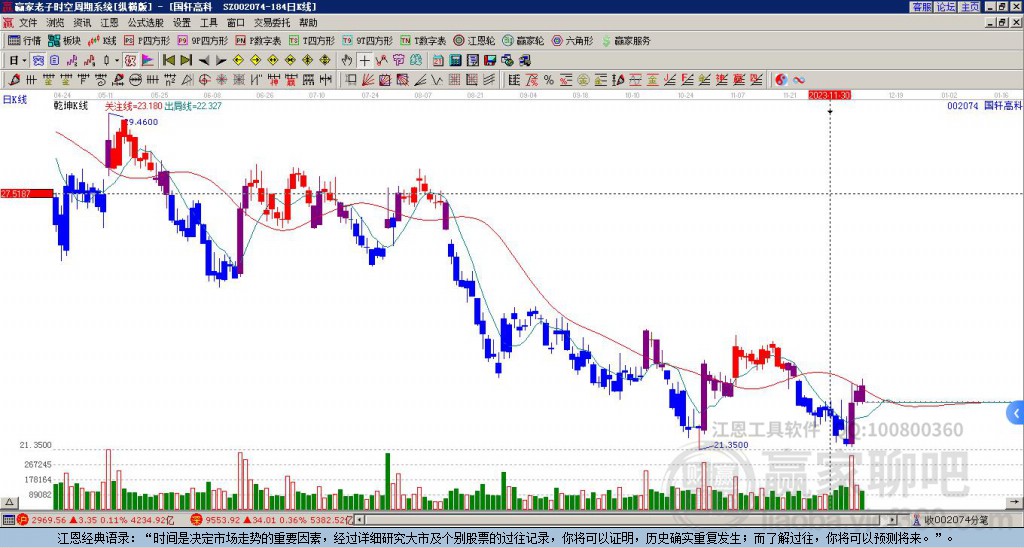Click the 2969.56 index status reading
The height and width of the screenshot is (548, 1024).
point(49,520)
